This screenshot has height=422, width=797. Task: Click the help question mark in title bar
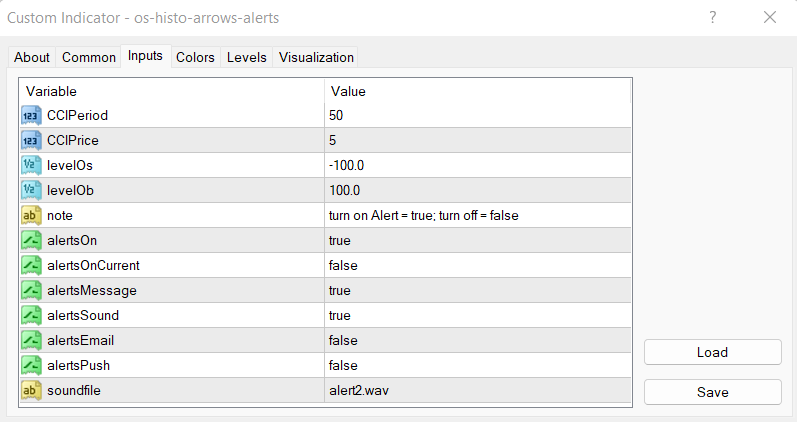pos(713,17)
